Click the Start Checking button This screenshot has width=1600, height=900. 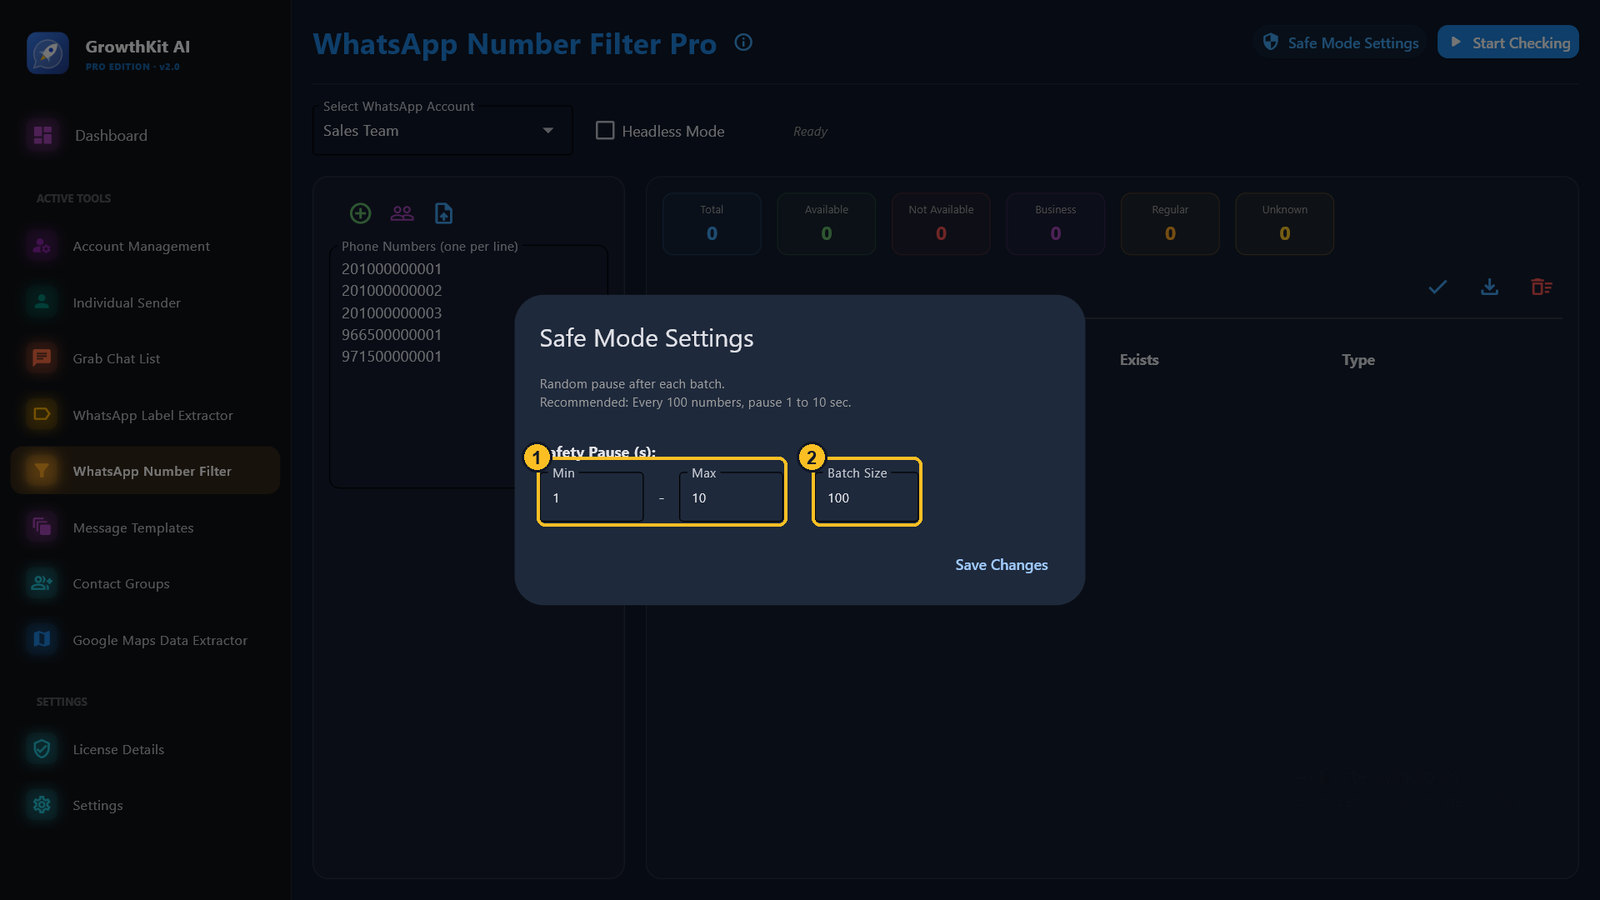tap(1508, 42)
